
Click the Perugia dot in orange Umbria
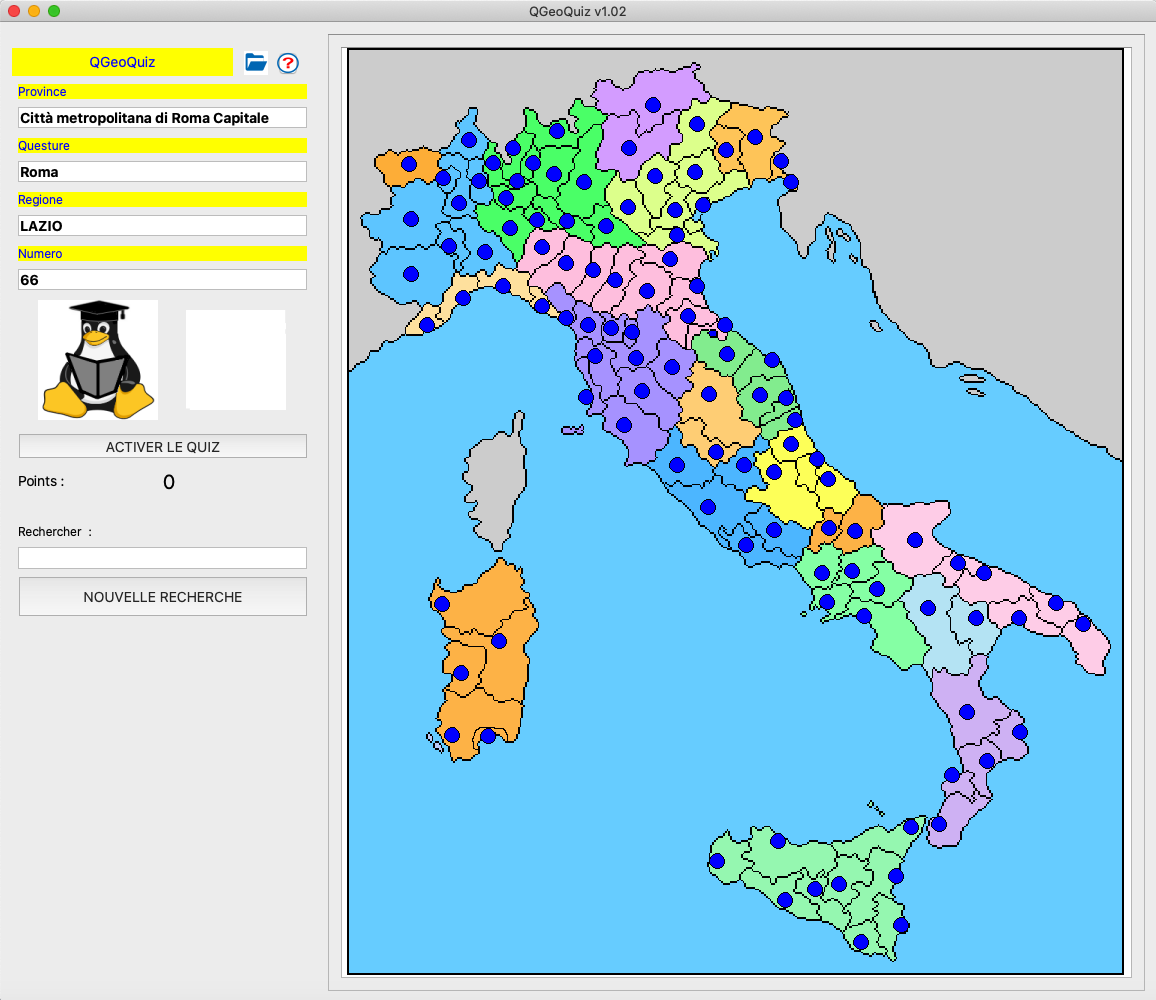(x=709, y=395)
